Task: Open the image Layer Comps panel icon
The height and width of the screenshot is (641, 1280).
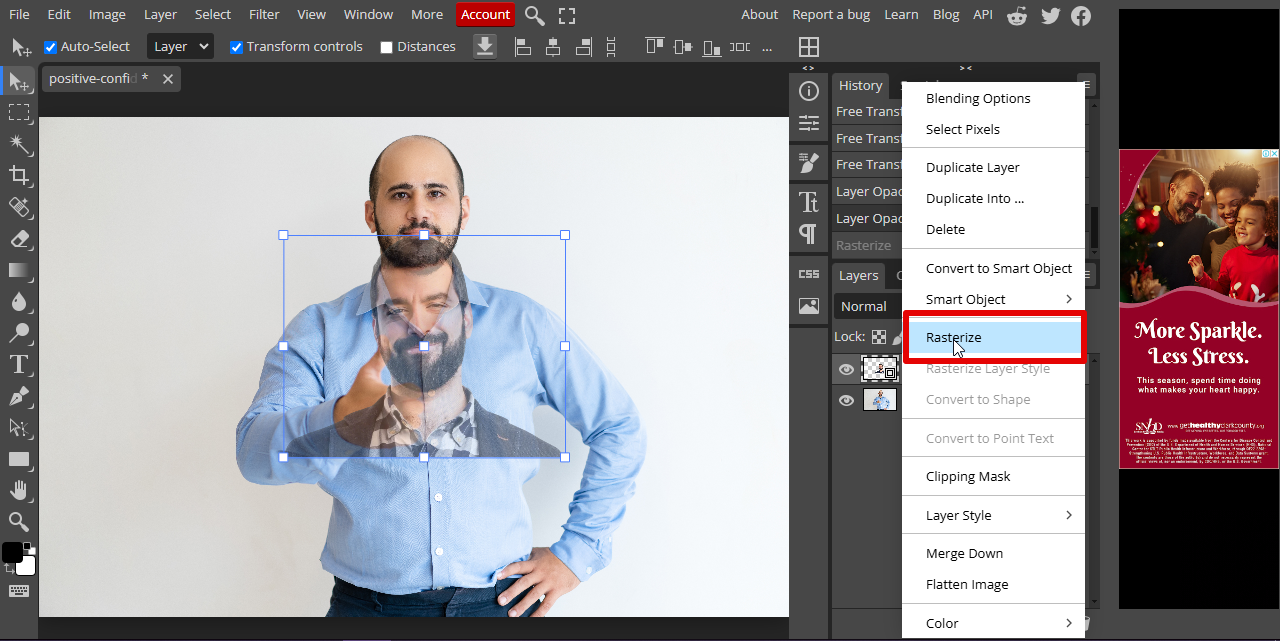Action: coord(809,306)
